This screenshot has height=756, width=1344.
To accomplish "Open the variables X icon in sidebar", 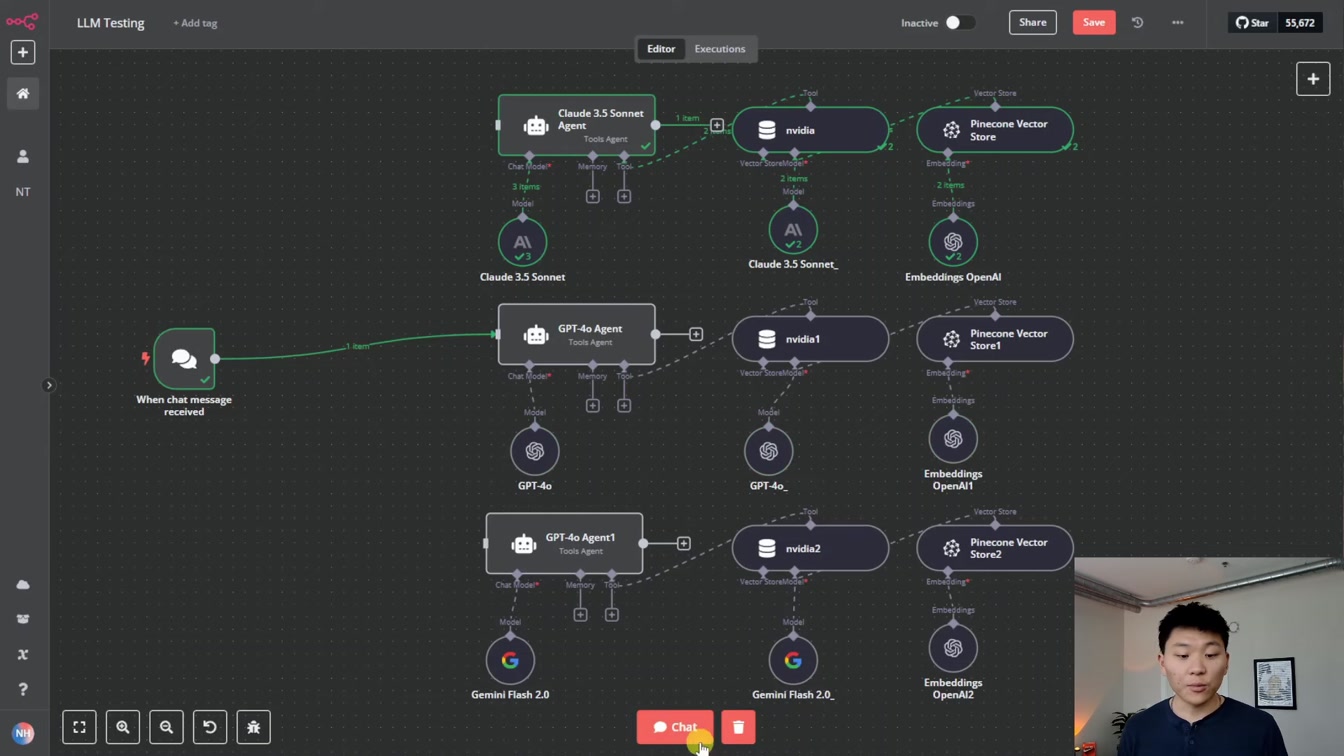I will coord(22,654).
